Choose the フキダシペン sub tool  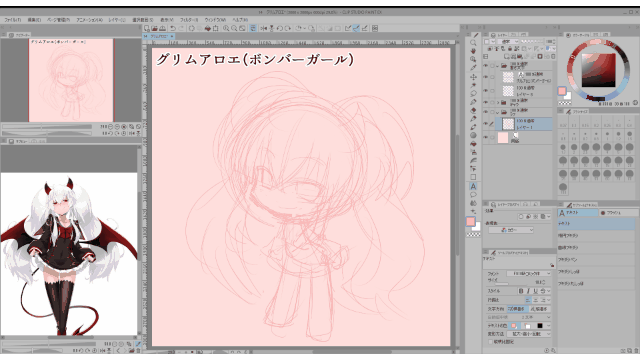pyautogui.click(x=596, y=260)
